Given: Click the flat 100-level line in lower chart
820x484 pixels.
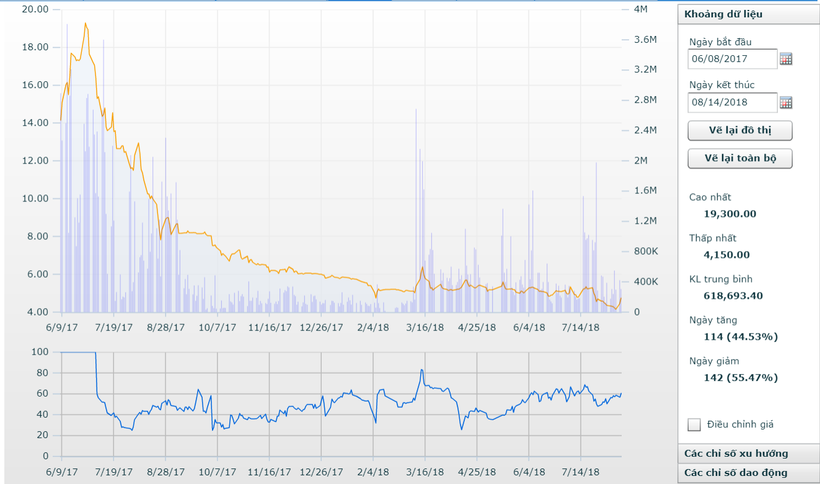Looking at the screenshot, I should click(78, 352).
